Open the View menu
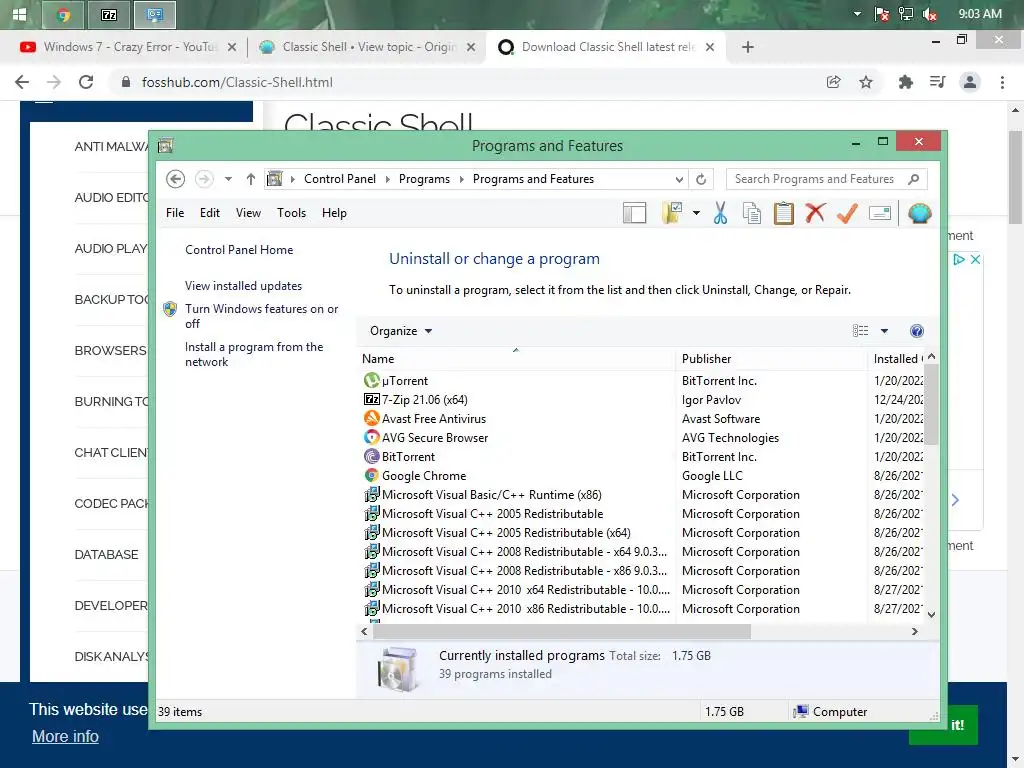 (248, 213)
